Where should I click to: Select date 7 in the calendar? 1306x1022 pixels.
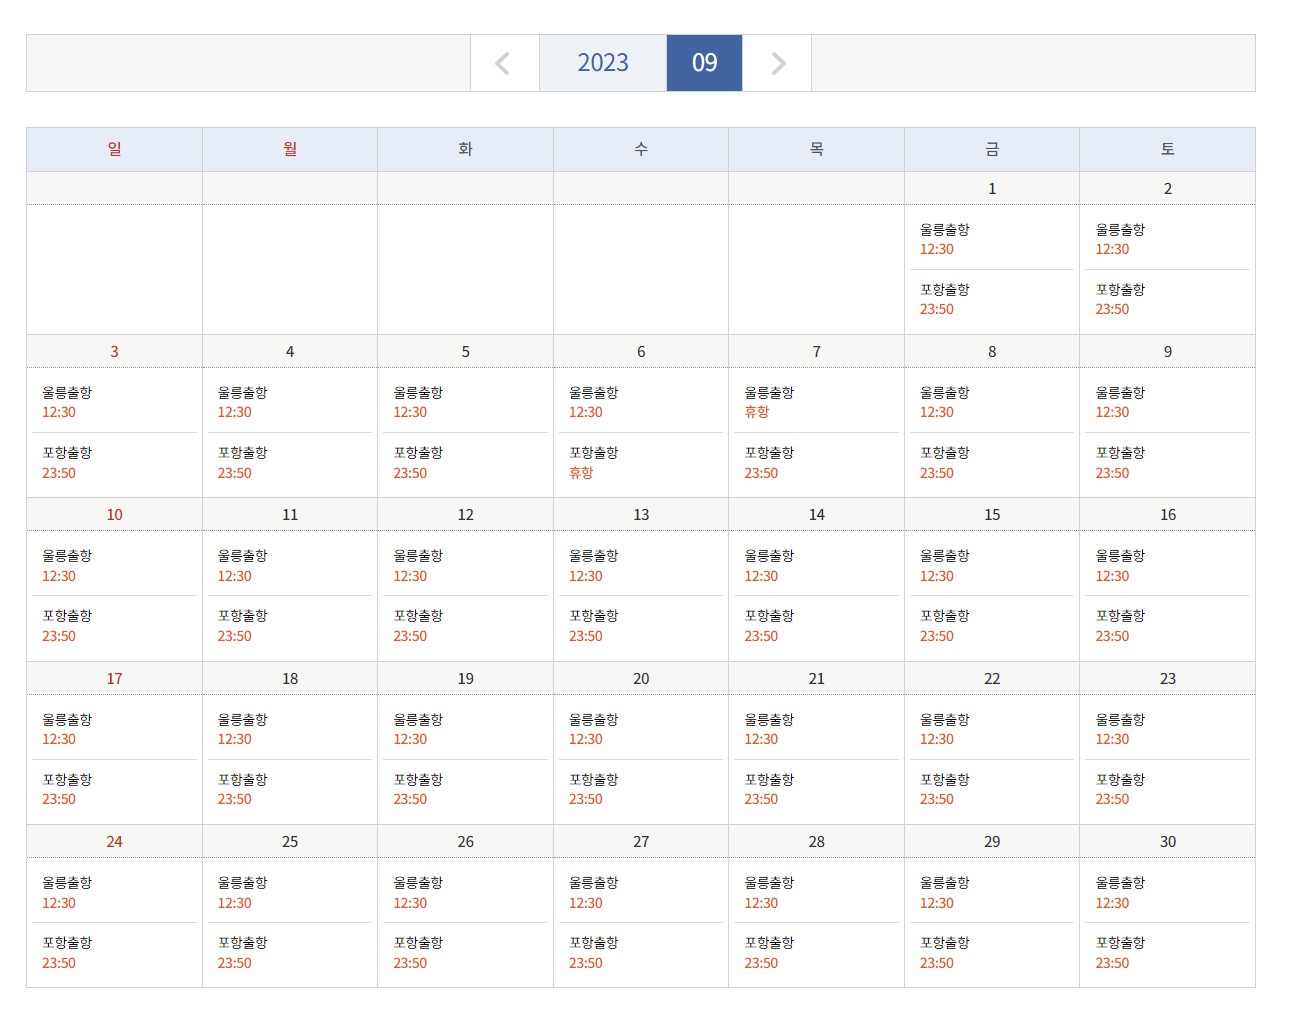tap(816, 351)
